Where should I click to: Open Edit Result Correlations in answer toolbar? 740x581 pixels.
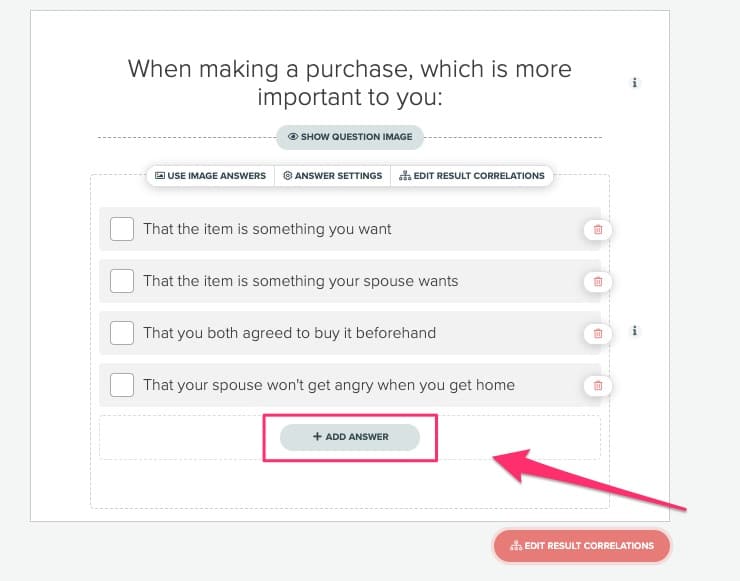coord(472,176)
